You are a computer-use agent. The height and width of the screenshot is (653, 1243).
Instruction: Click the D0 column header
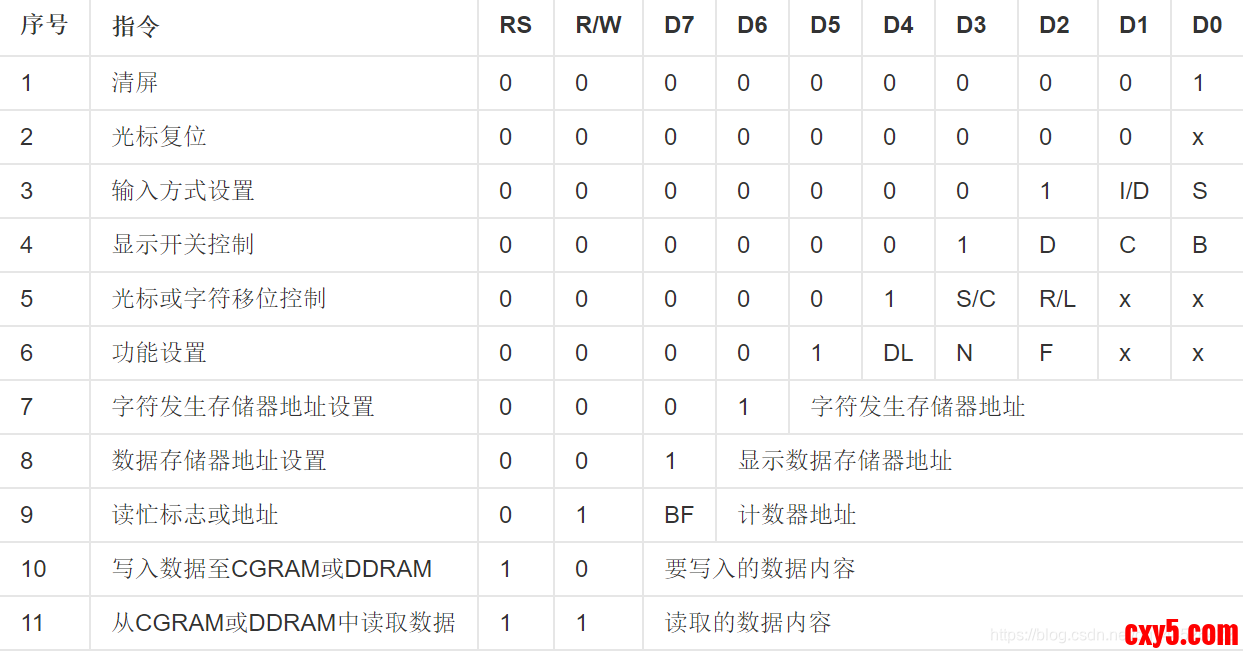[x=1207, y=26]
